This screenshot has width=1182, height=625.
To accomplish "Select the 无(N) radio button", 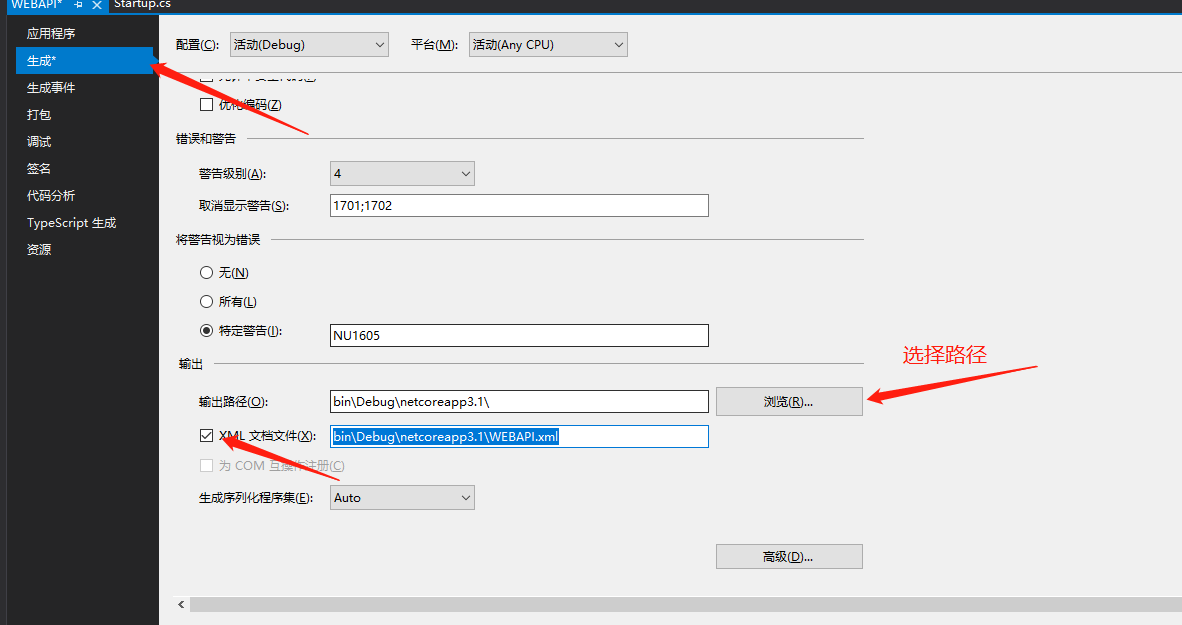I will pyautogui.click(x=207, y=273).
